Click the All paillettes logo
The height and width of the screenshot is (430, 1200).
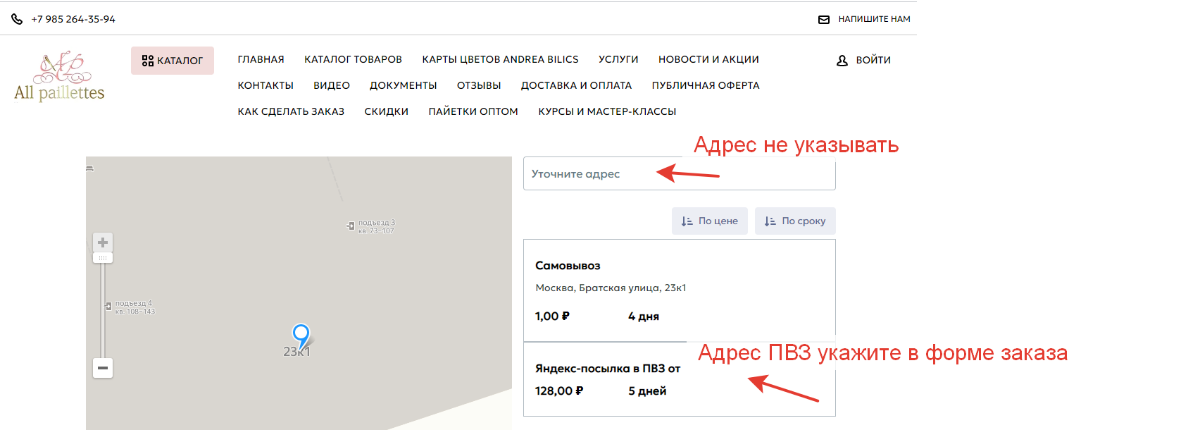click(x=59, y=77)
